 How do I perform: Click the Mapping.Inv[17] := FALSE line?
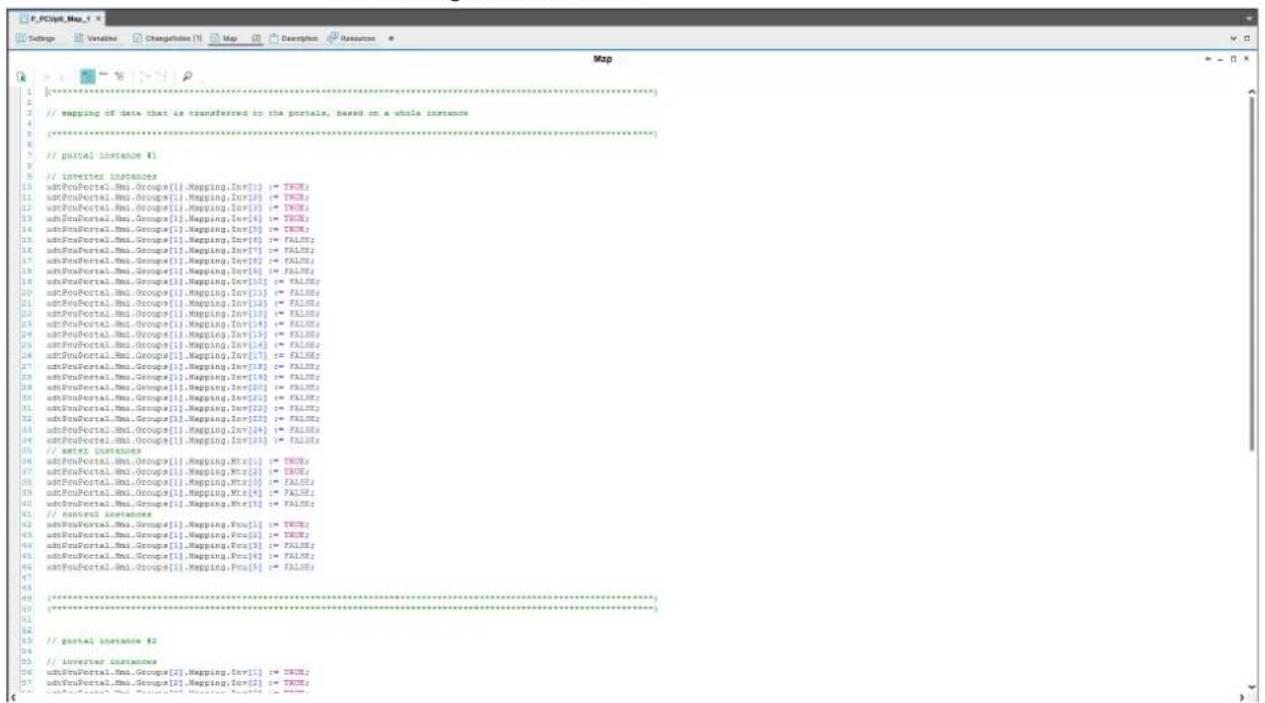click(183, 355)
